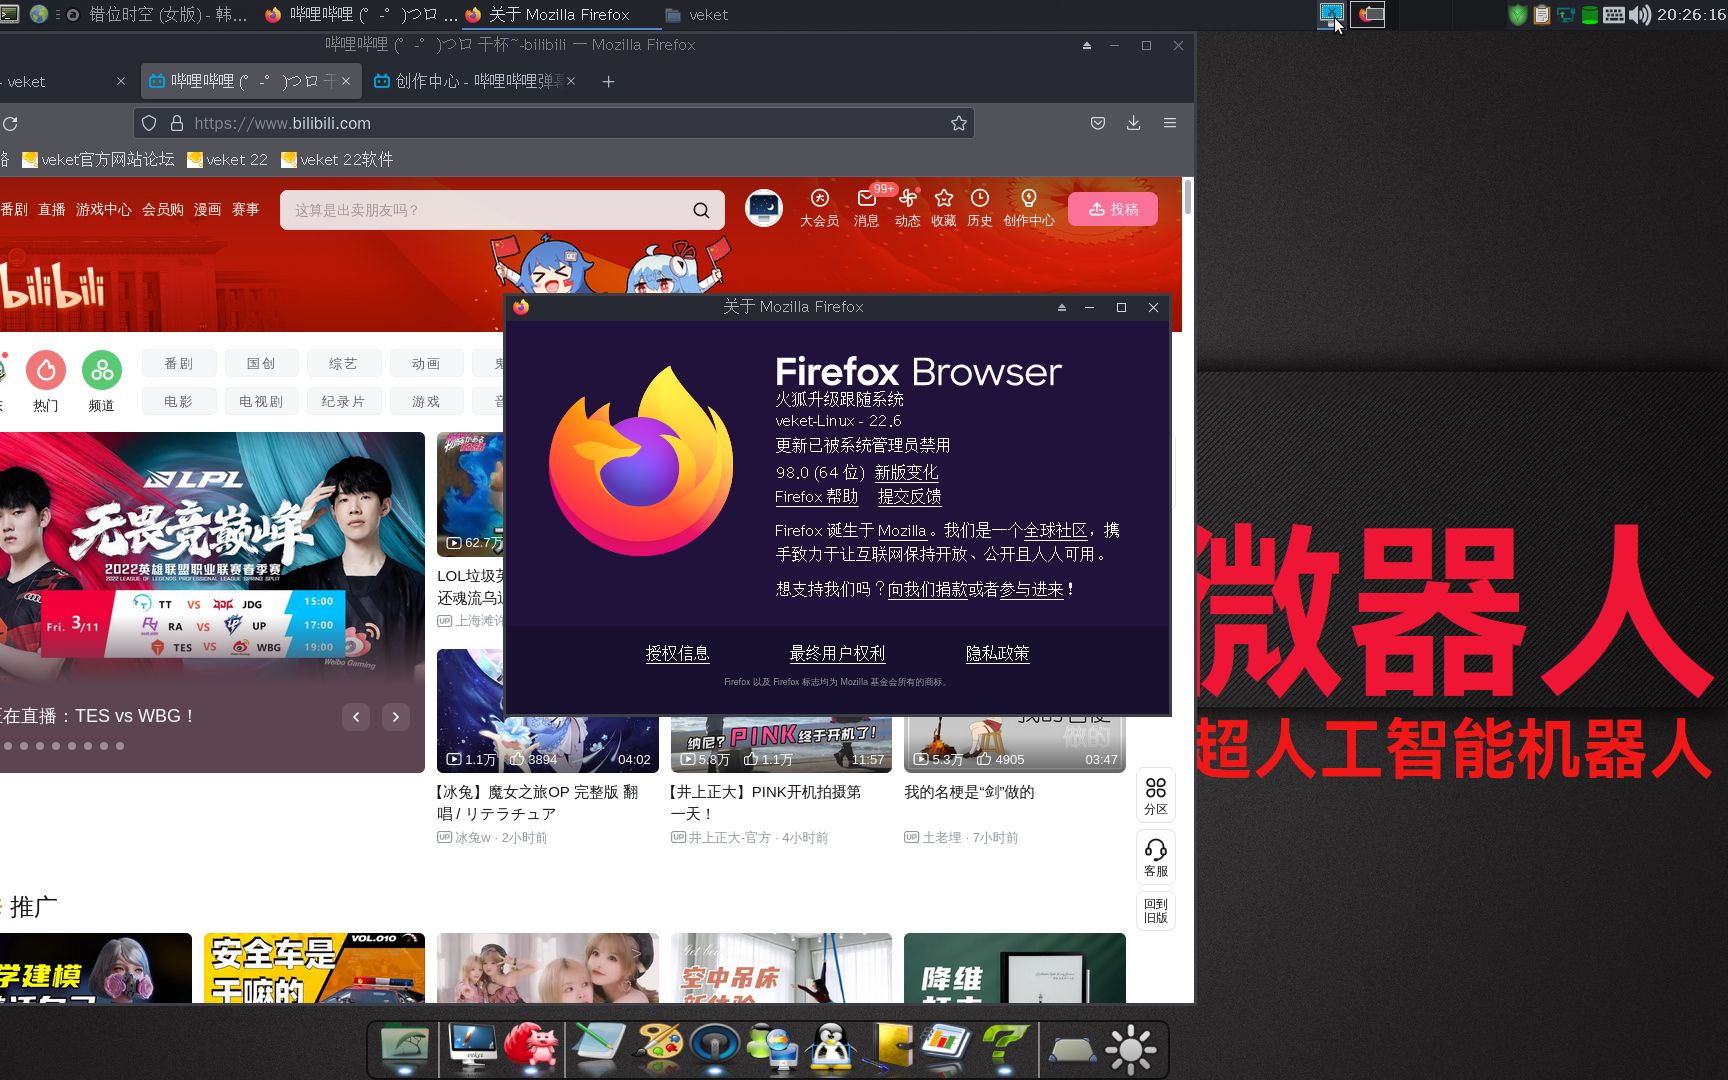
Task: Open the 提交反馈 link
Action: 909,496
